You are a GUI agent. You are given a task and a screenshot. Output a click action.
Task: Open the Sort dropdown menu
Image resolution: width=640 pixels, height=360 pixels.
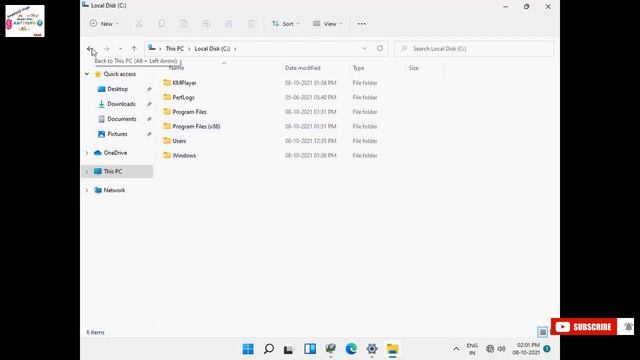pos(285,24)
